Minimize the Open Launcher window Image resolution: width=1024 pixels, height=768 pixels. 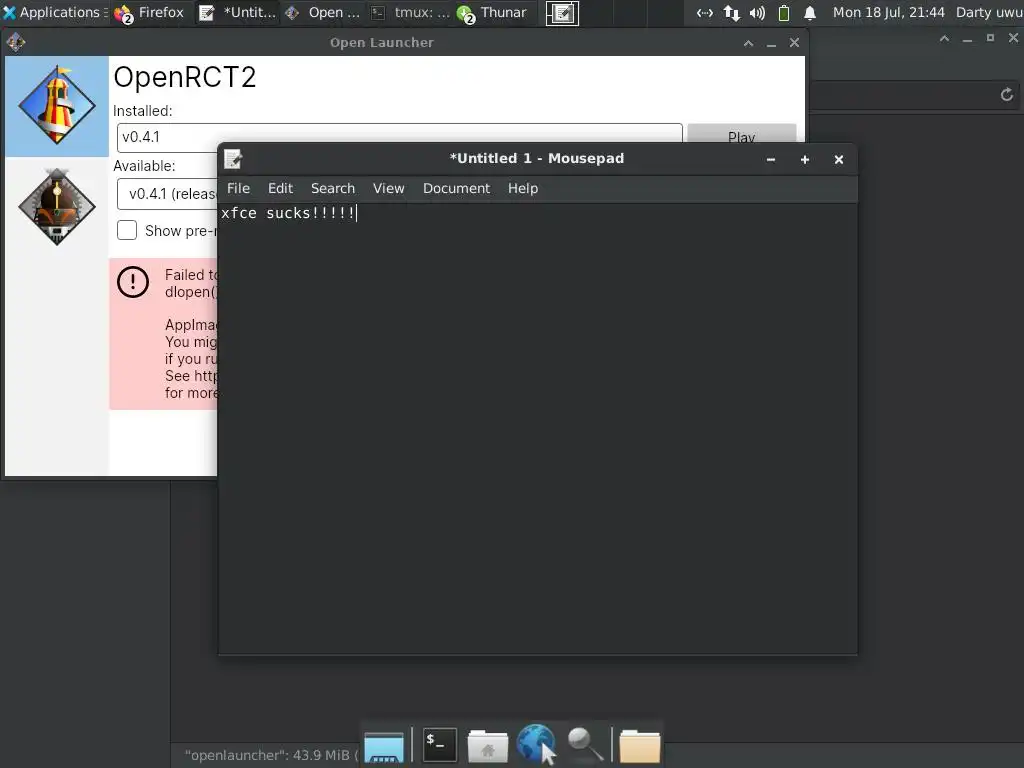[771, 43]
